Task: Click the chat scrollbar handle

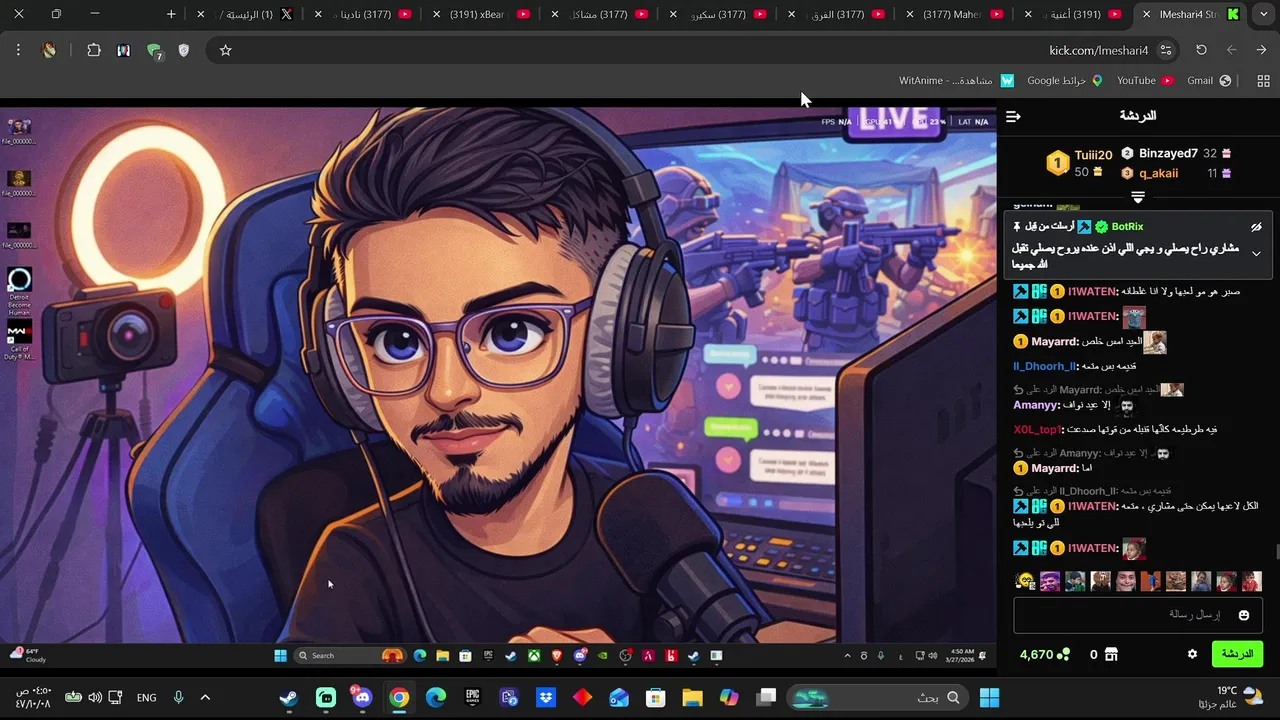Action: click(x=1276, y=553)
